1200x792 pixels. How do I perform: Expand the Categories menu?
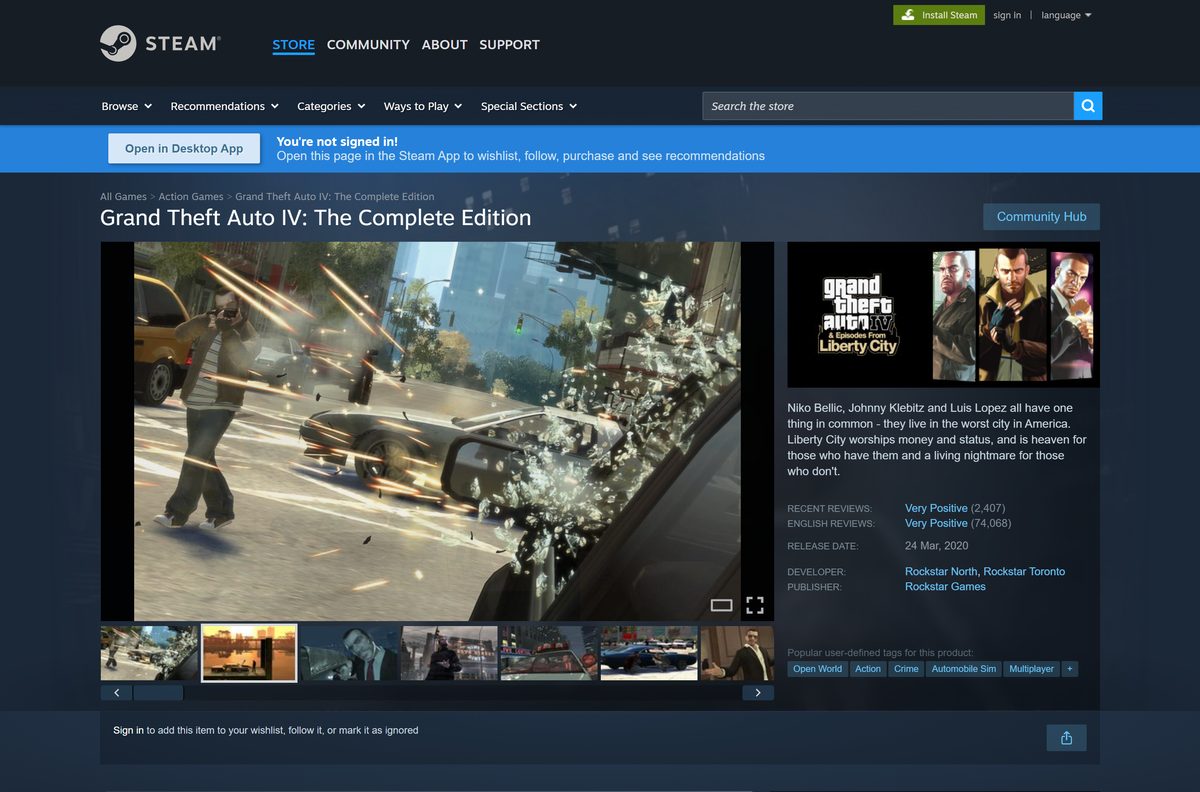point(331,106)
